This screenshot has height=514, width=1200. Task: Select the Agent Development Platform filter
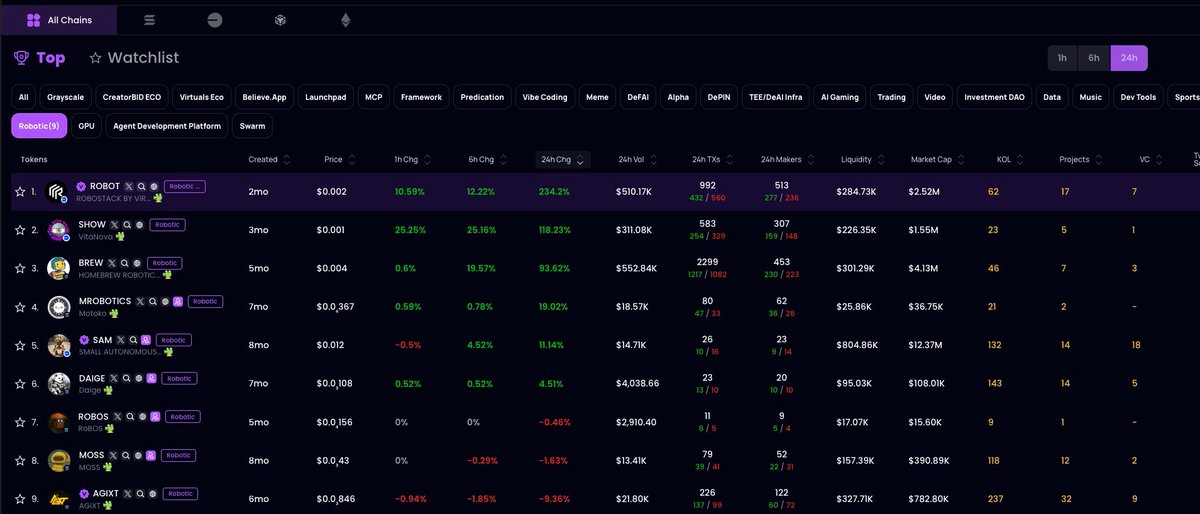coord(167,126)
